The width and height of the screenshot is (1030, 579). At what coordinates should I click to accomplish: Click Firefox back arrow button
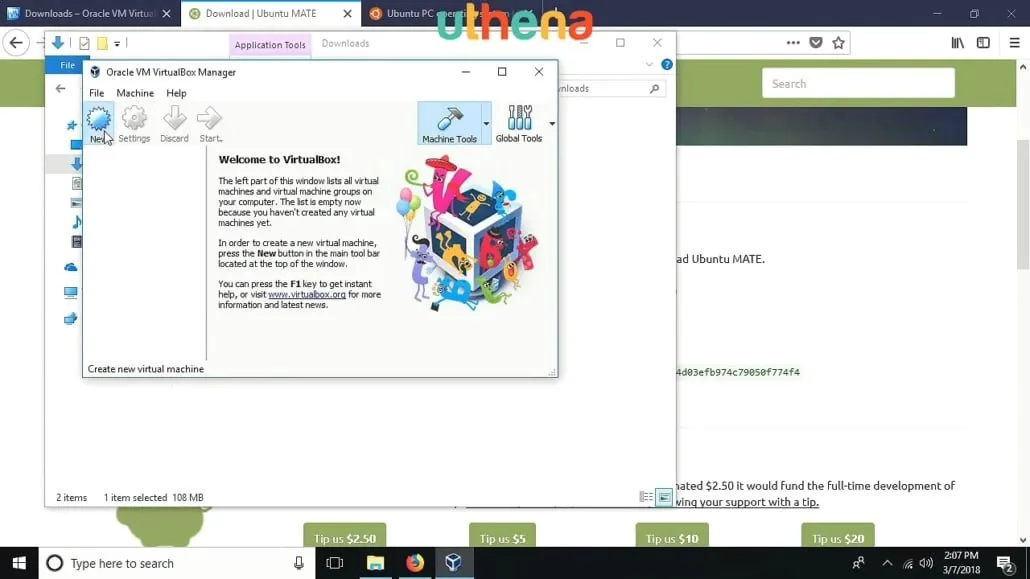point(16,43)
